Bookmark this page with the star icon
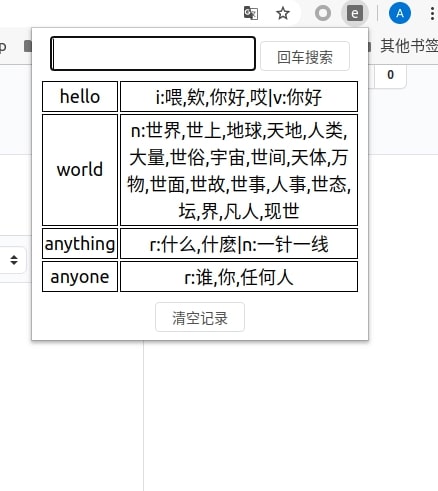Viewport: 438px width, 491px height. [283, 14]
